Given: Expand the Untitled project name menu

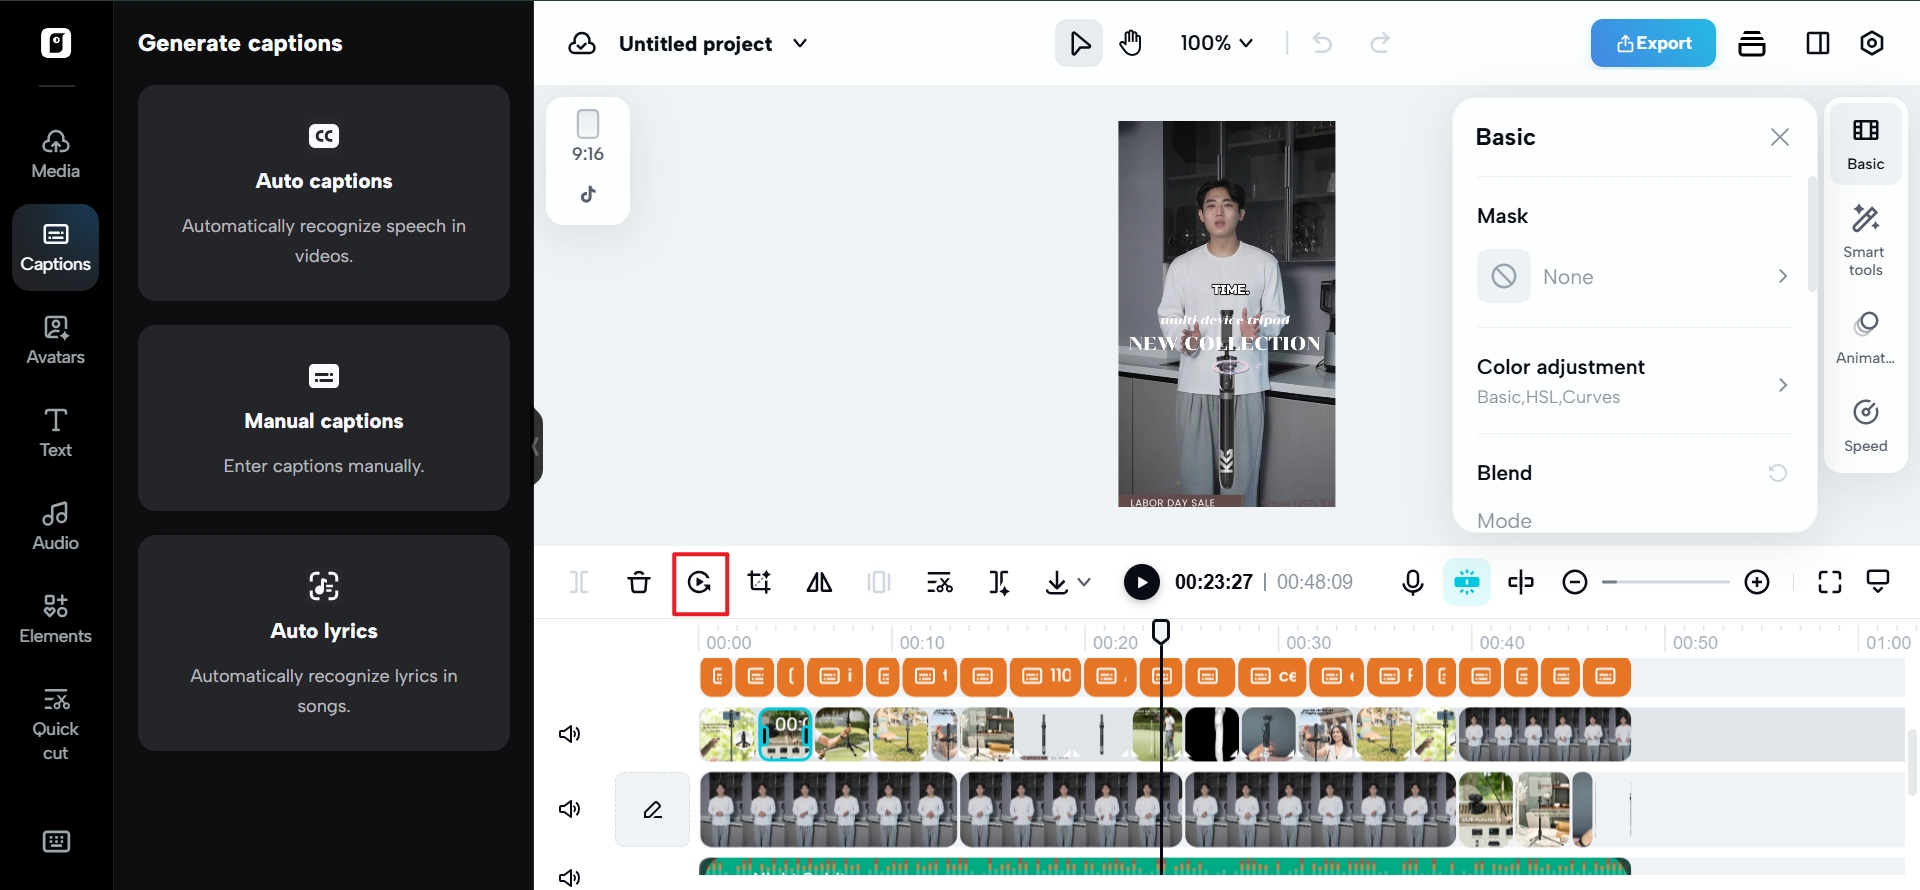Looking at the screenshot, I should (x=800, y=43).
